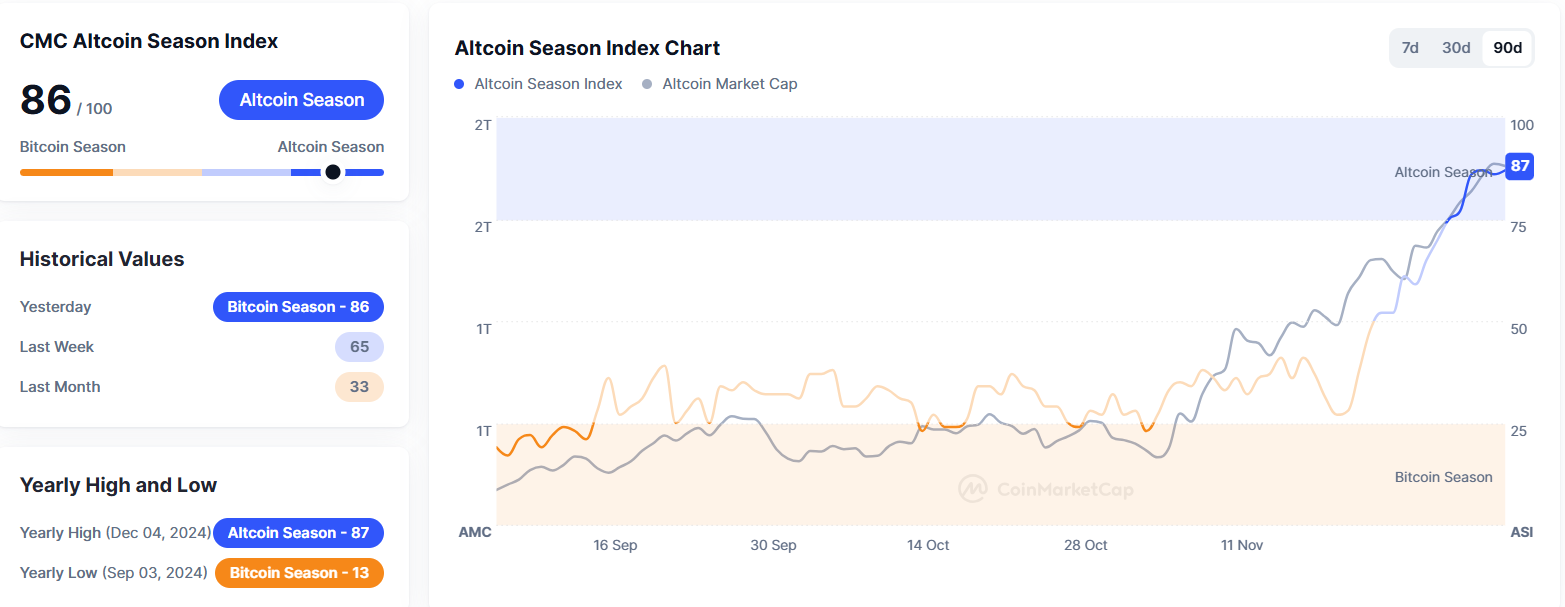This screenshot has width=1565, height=607.
Task: Click the CoinMarketCap watermark logo in chart
Action: 1046,489
